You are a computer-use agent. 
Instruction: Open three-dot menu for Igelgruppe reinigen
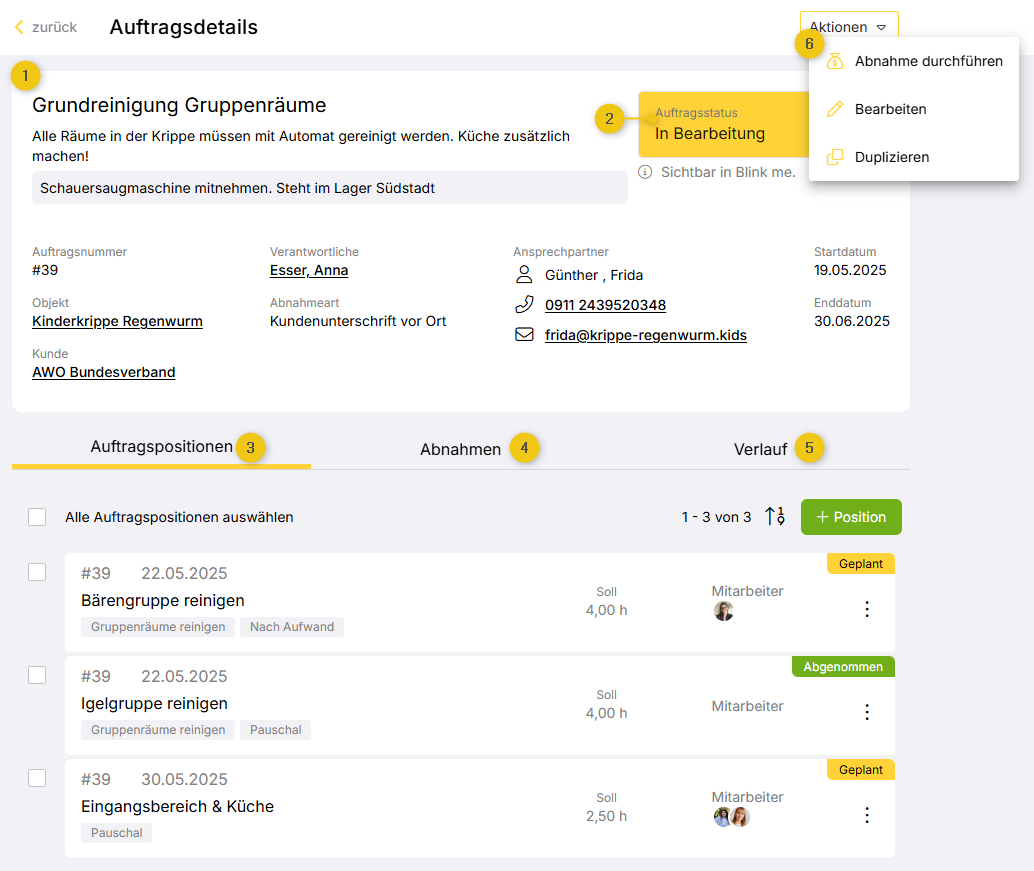click(x=867, y=712)
